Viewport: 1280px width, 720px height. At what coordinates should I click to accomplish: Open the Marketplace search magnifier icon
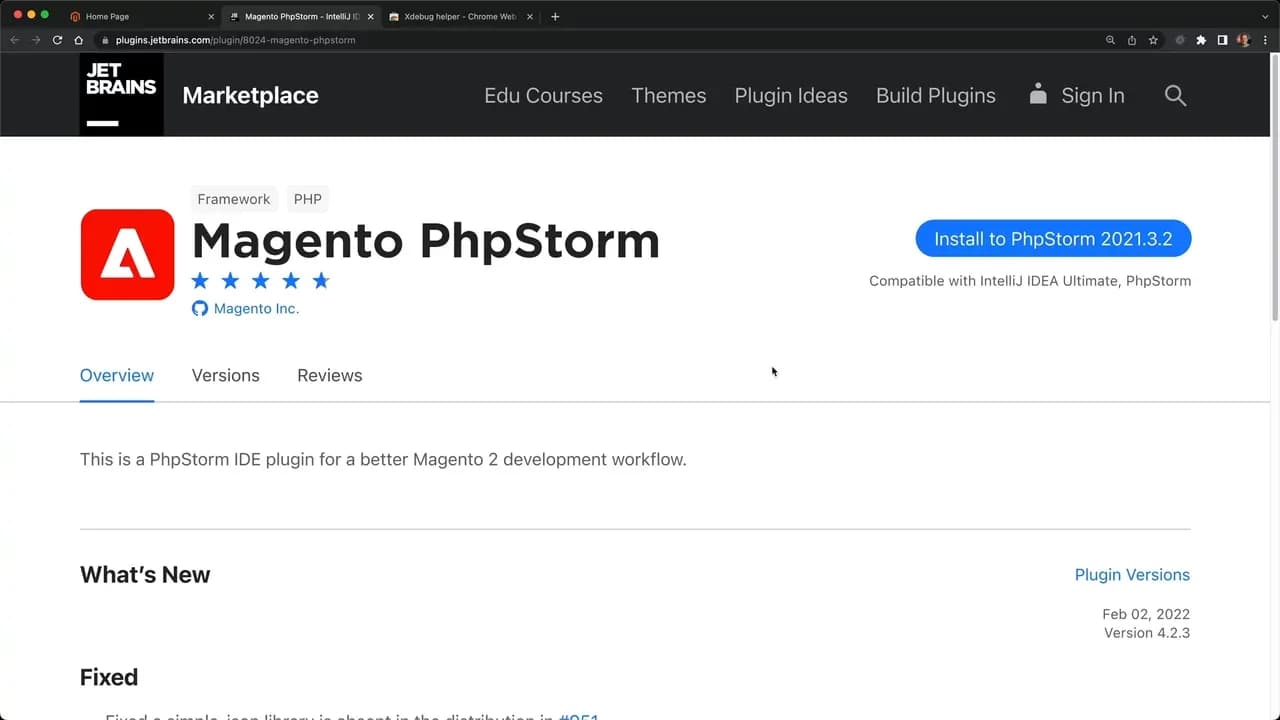(x=1175, y=96)
